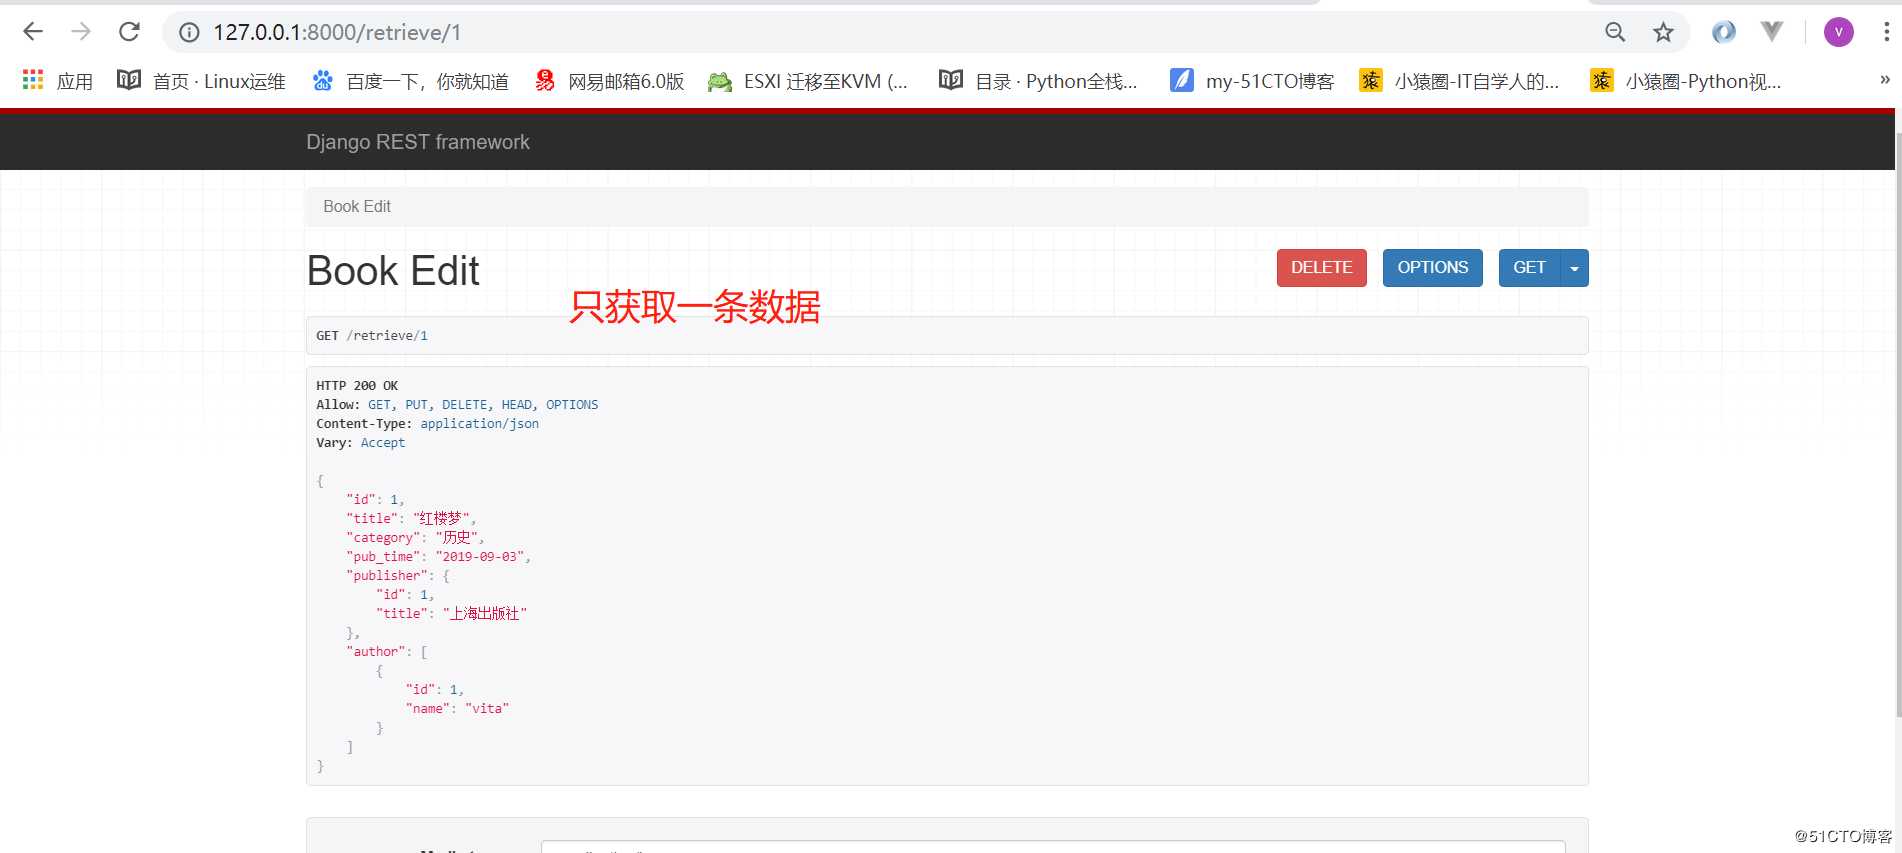Click the red DELETE button
Image resolution: width=1902 pixels, height=853 pixels.
coord(1321,268)
